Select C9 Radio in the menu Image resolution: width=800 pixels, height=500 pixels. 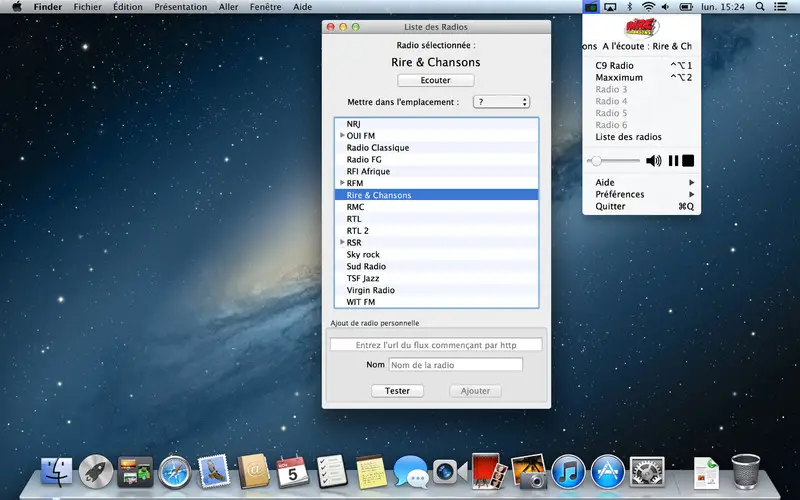[641, 65]
